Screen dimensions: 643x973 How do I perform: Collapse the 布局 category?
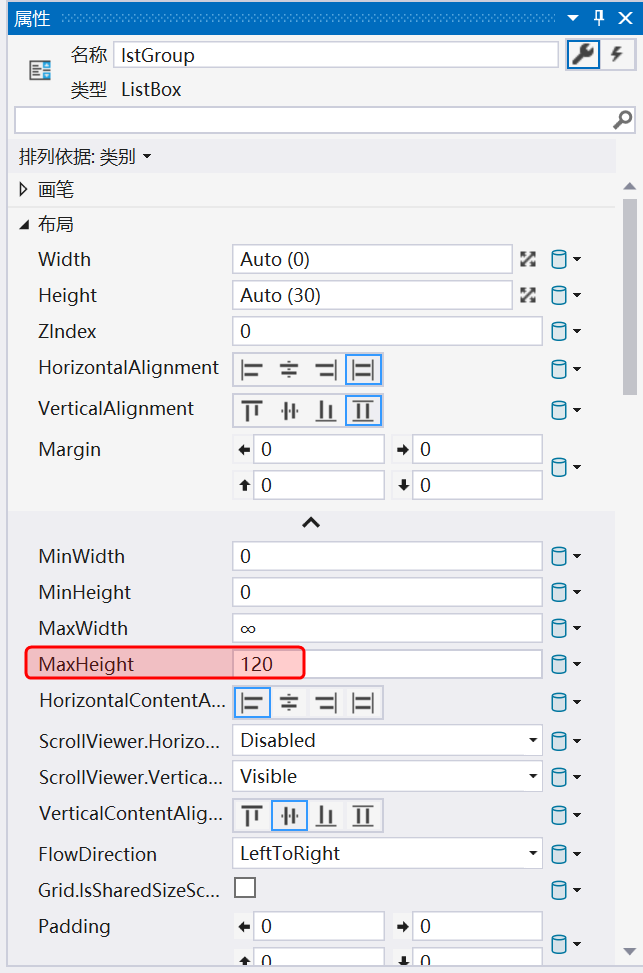[x=25, y=225]
